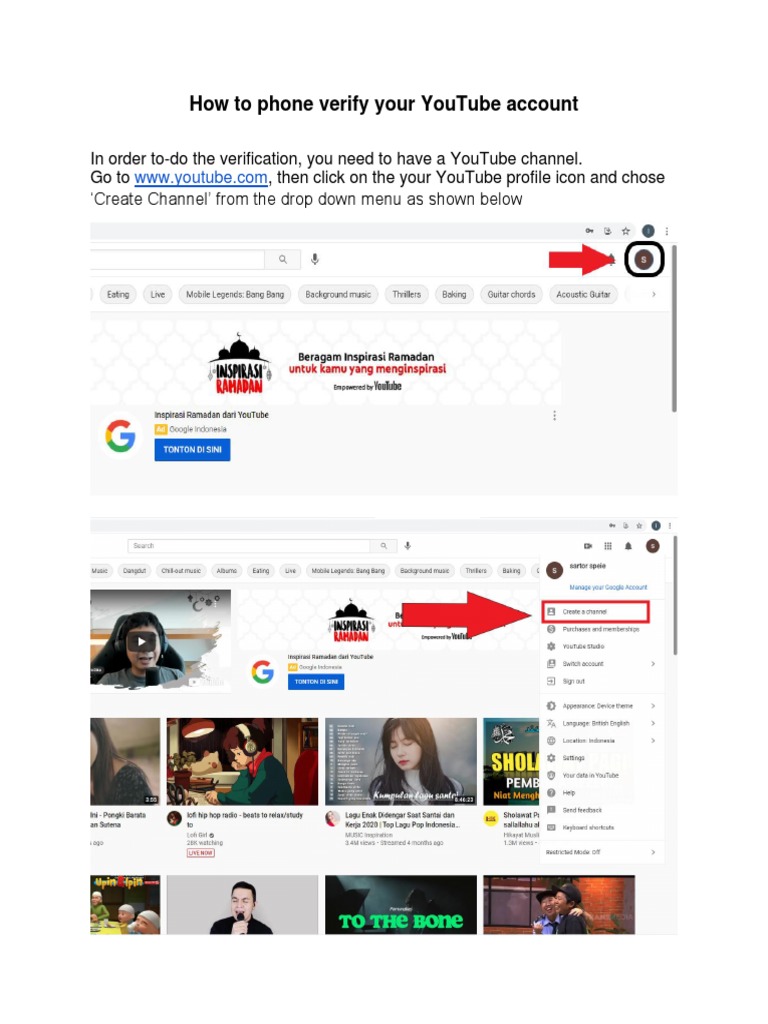Screen dimensions: 768x1024
Task: Click the search magnifier button in the first screenshot
Action: tap(283, 259)
